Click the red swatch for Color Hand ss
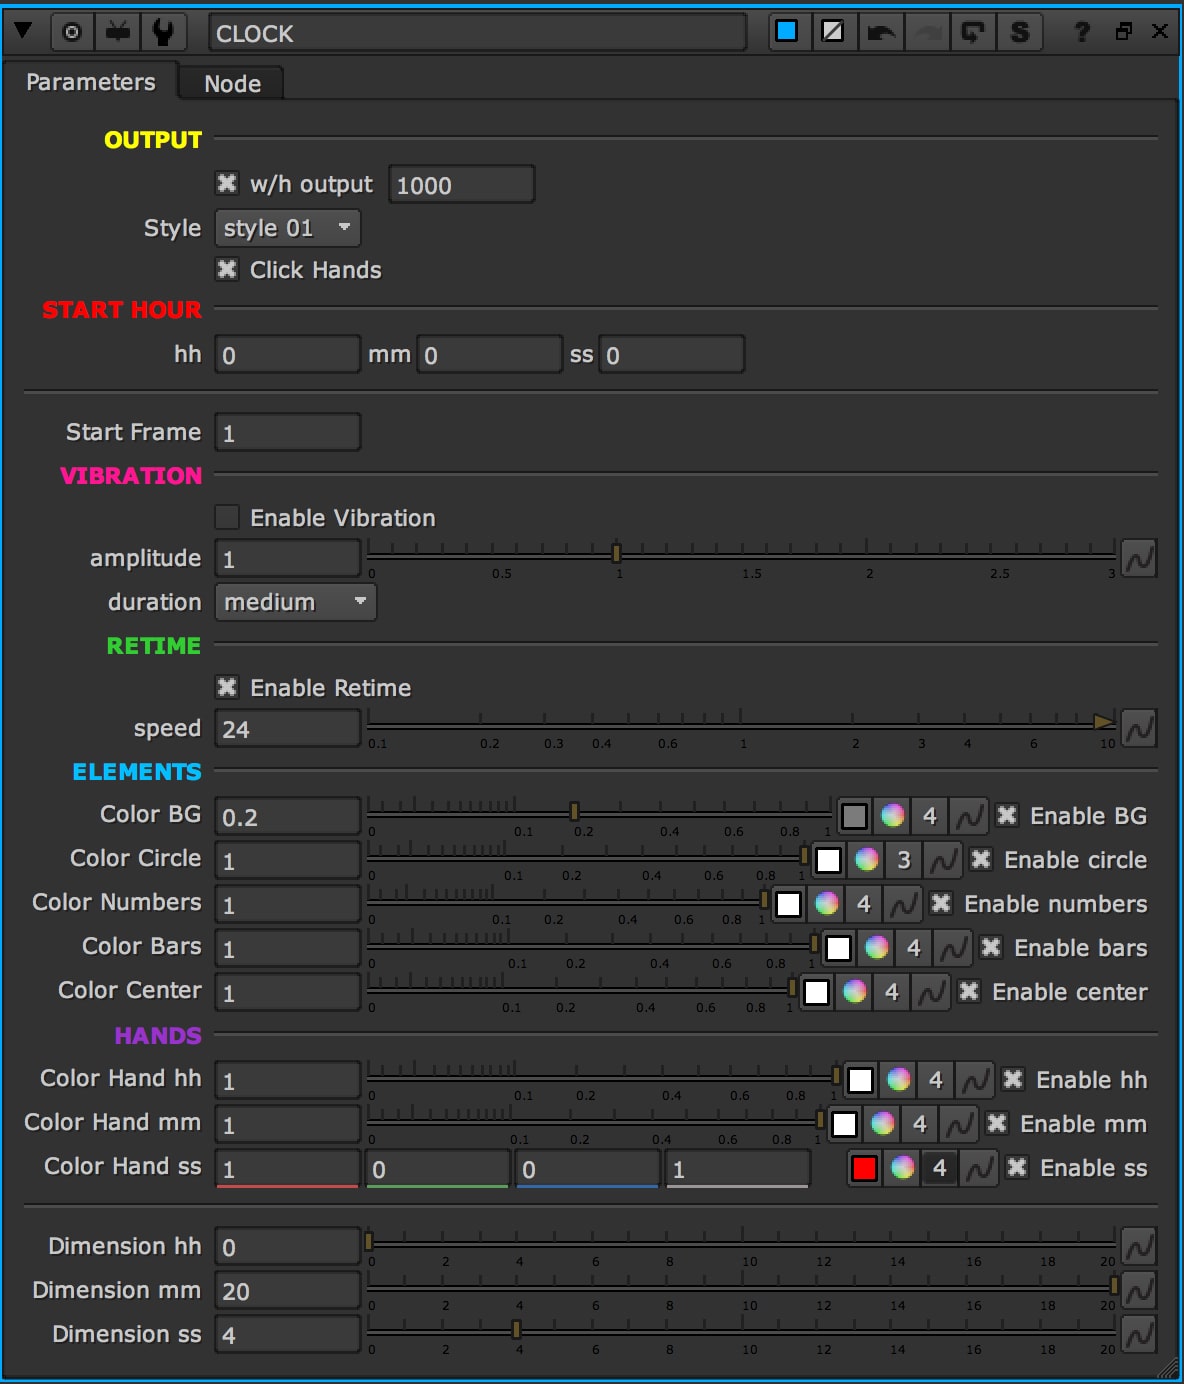The height and width of the screenshot is (1384, 1184). 864,1168
